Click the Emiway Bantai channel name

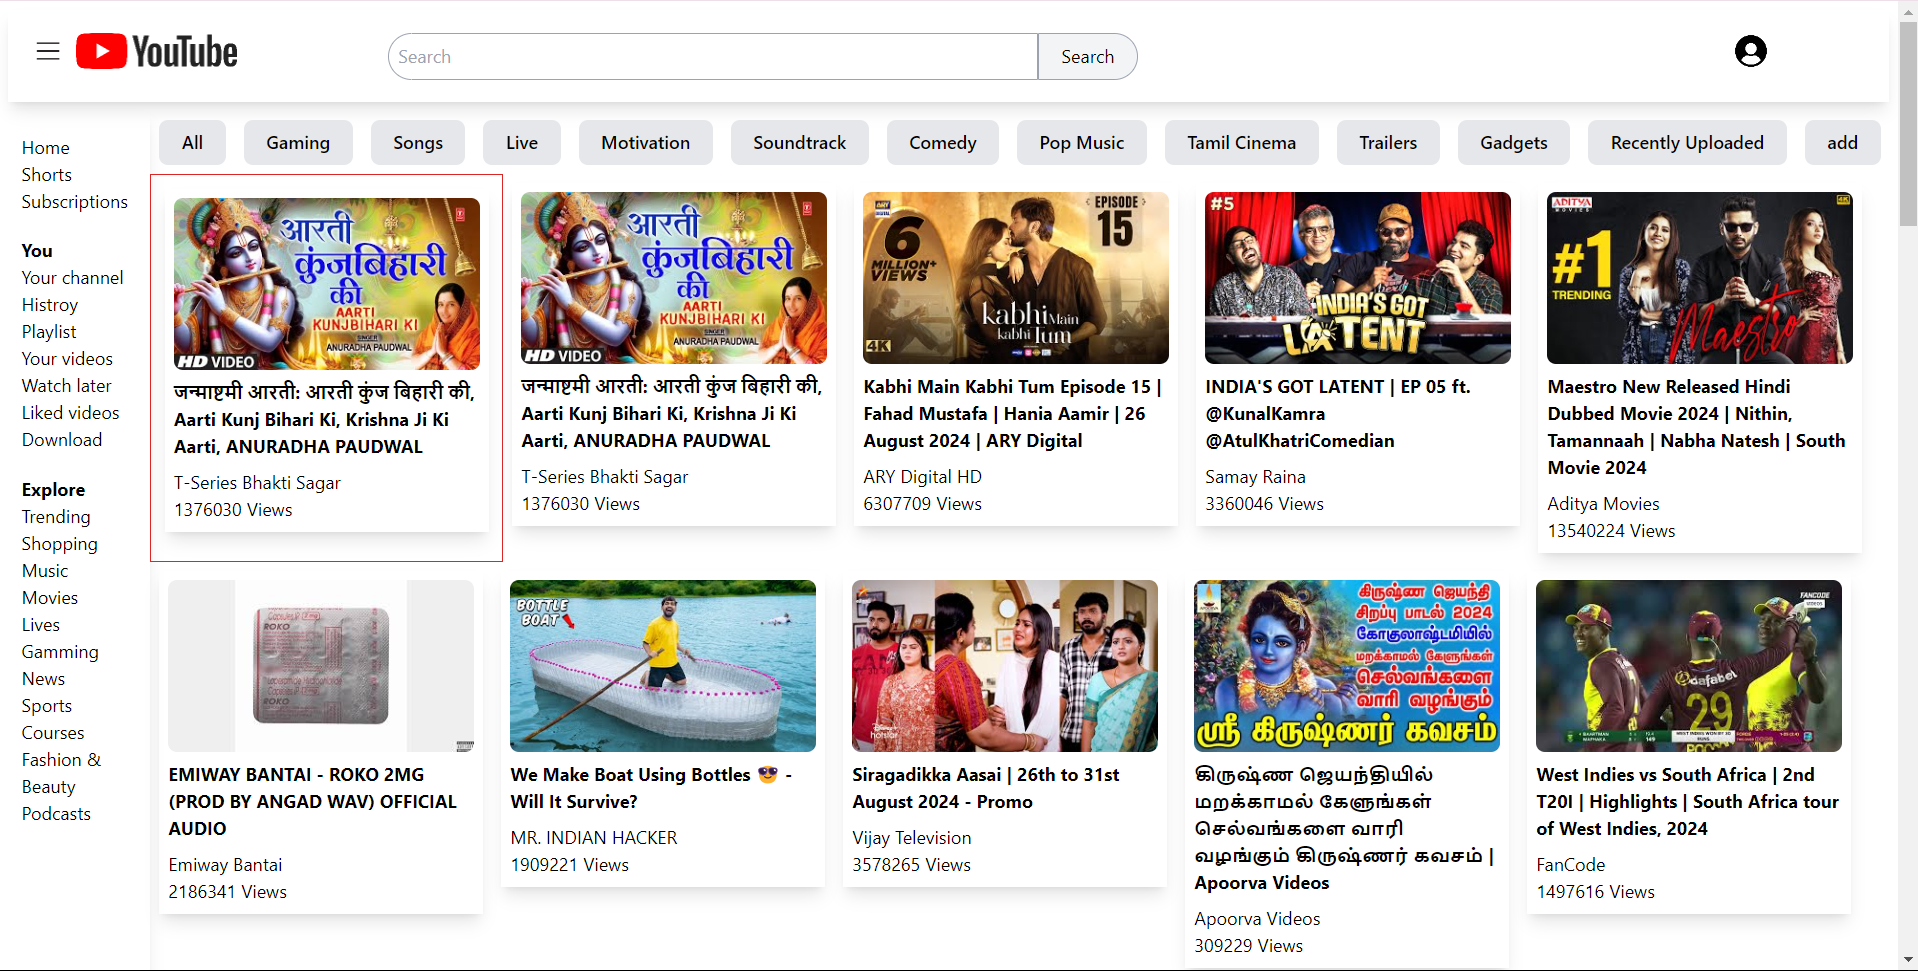click(x=225, y=865)
